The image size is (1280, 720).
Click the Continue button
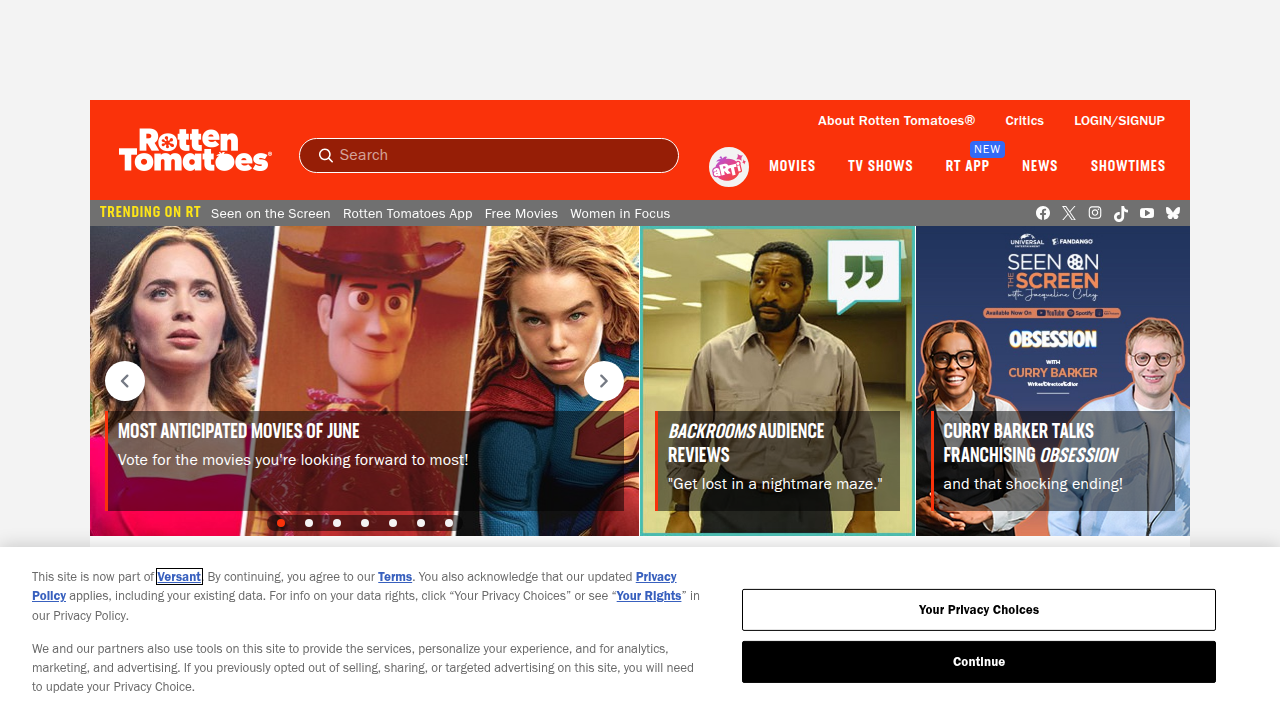pyautogui.click(x=979, y=662)
